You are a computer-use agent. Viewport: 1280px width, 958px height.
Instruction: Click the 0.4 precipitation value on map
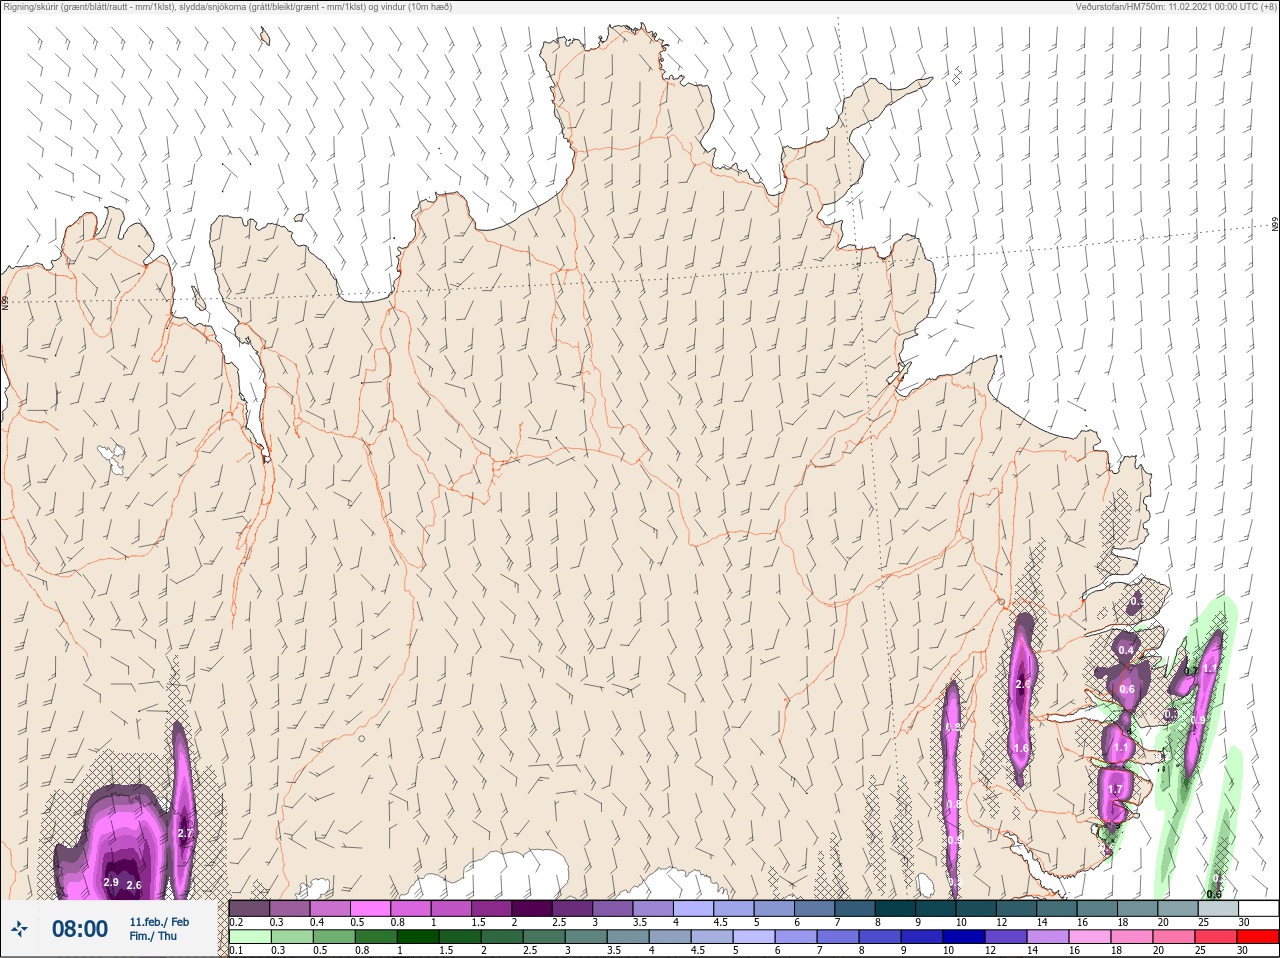[x=1126, y=650]
